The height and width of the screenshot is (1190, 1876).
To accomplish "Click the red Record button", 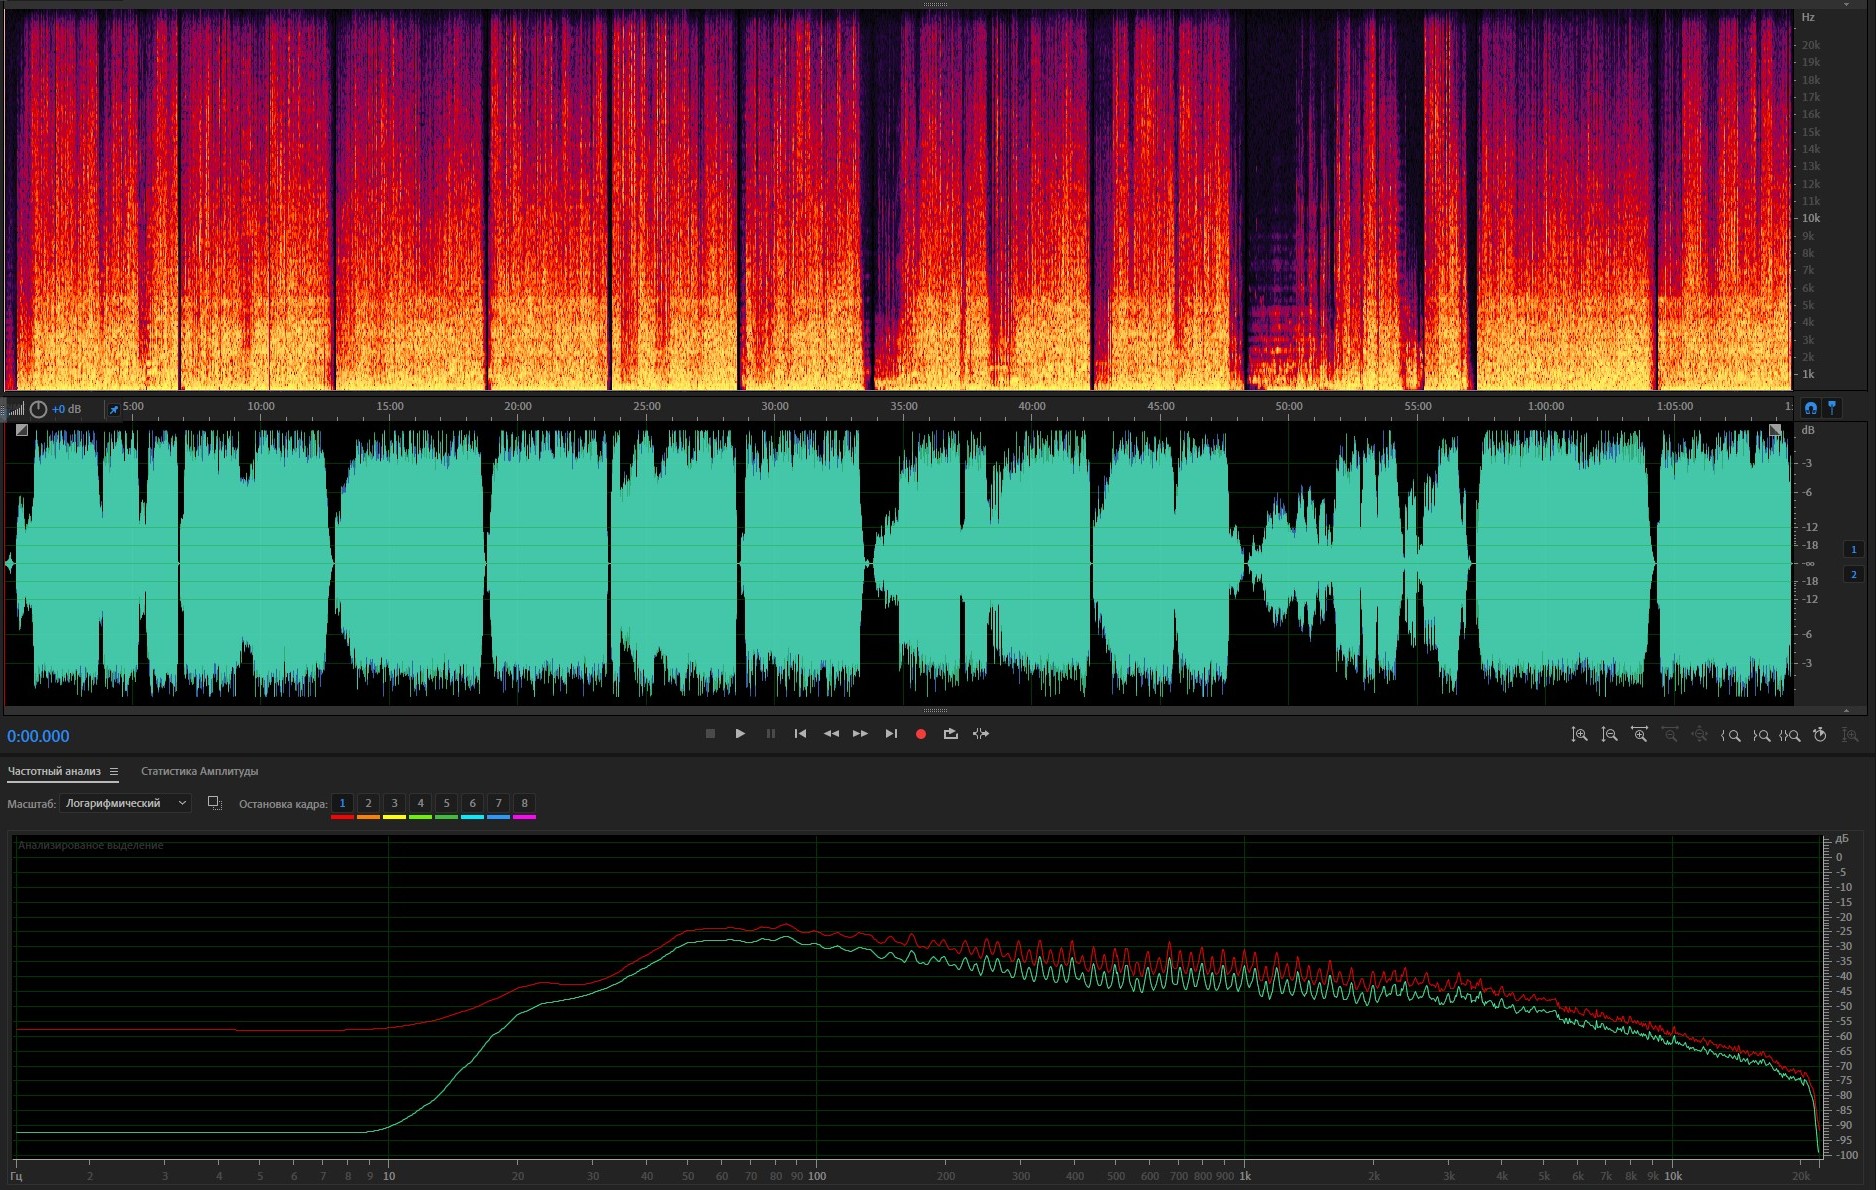I will (x=921, y=734).
